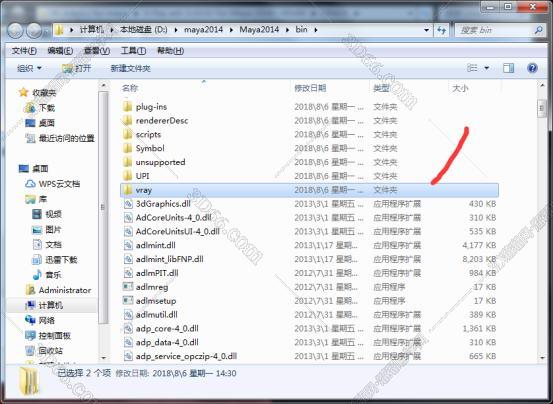Click the adlmreg application icon
Screen dimensions: 553x404
pos(128,287)
